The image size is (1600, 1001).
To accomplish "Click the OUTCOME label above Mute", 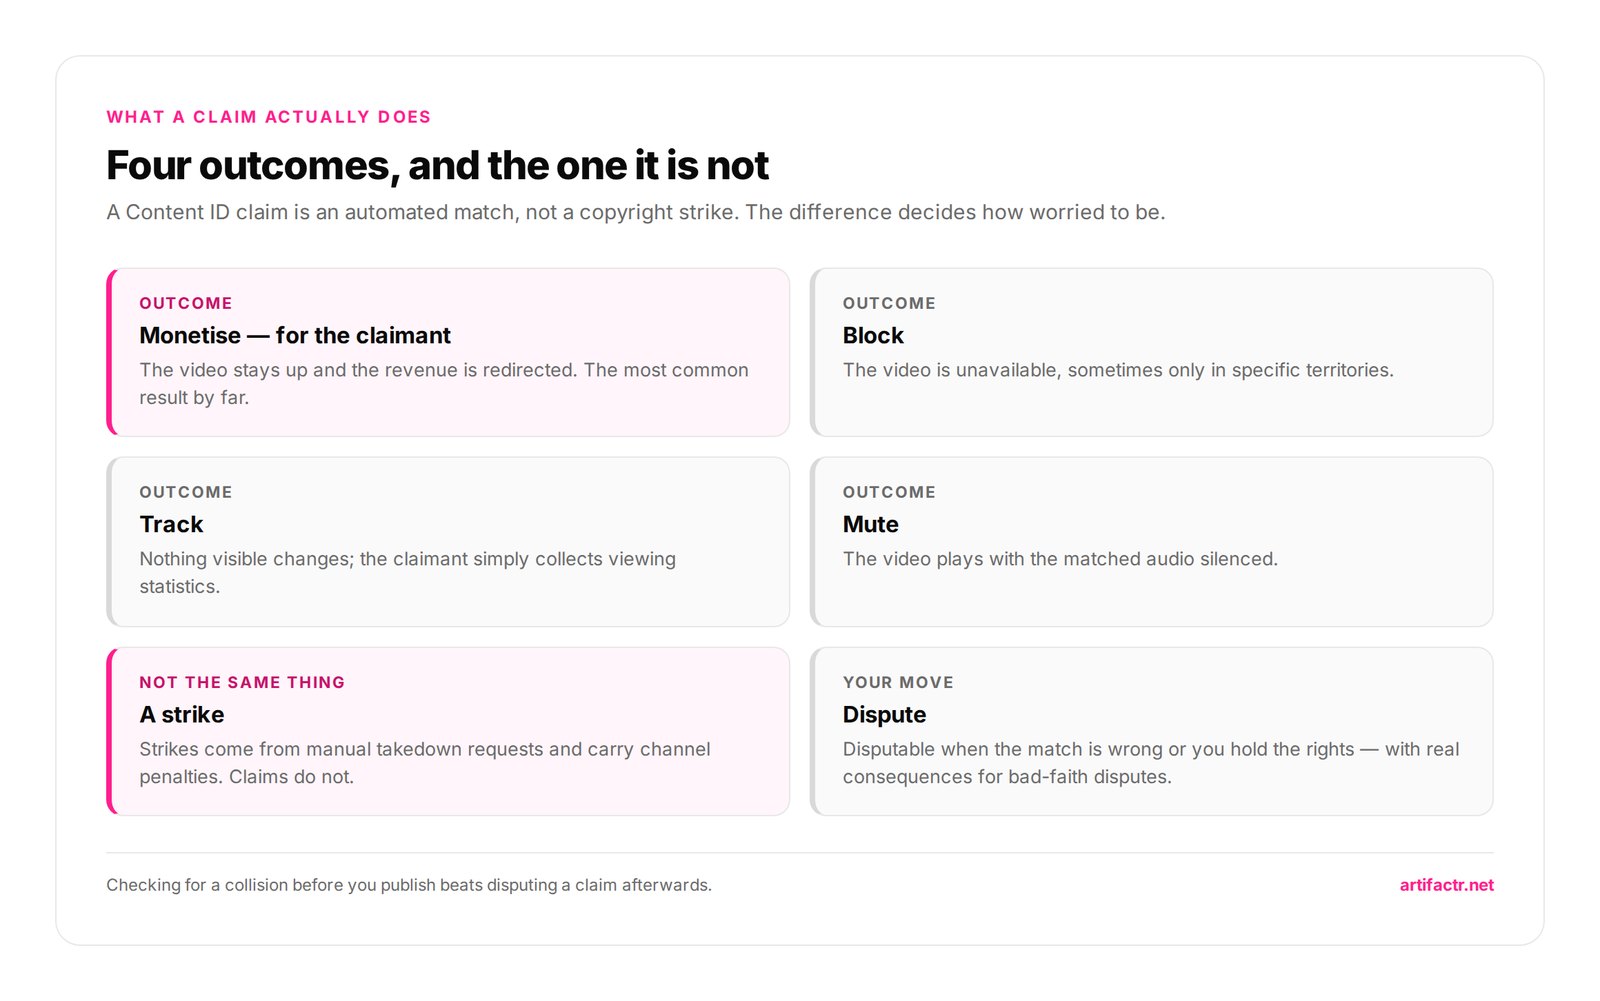I will click(889, 492).
